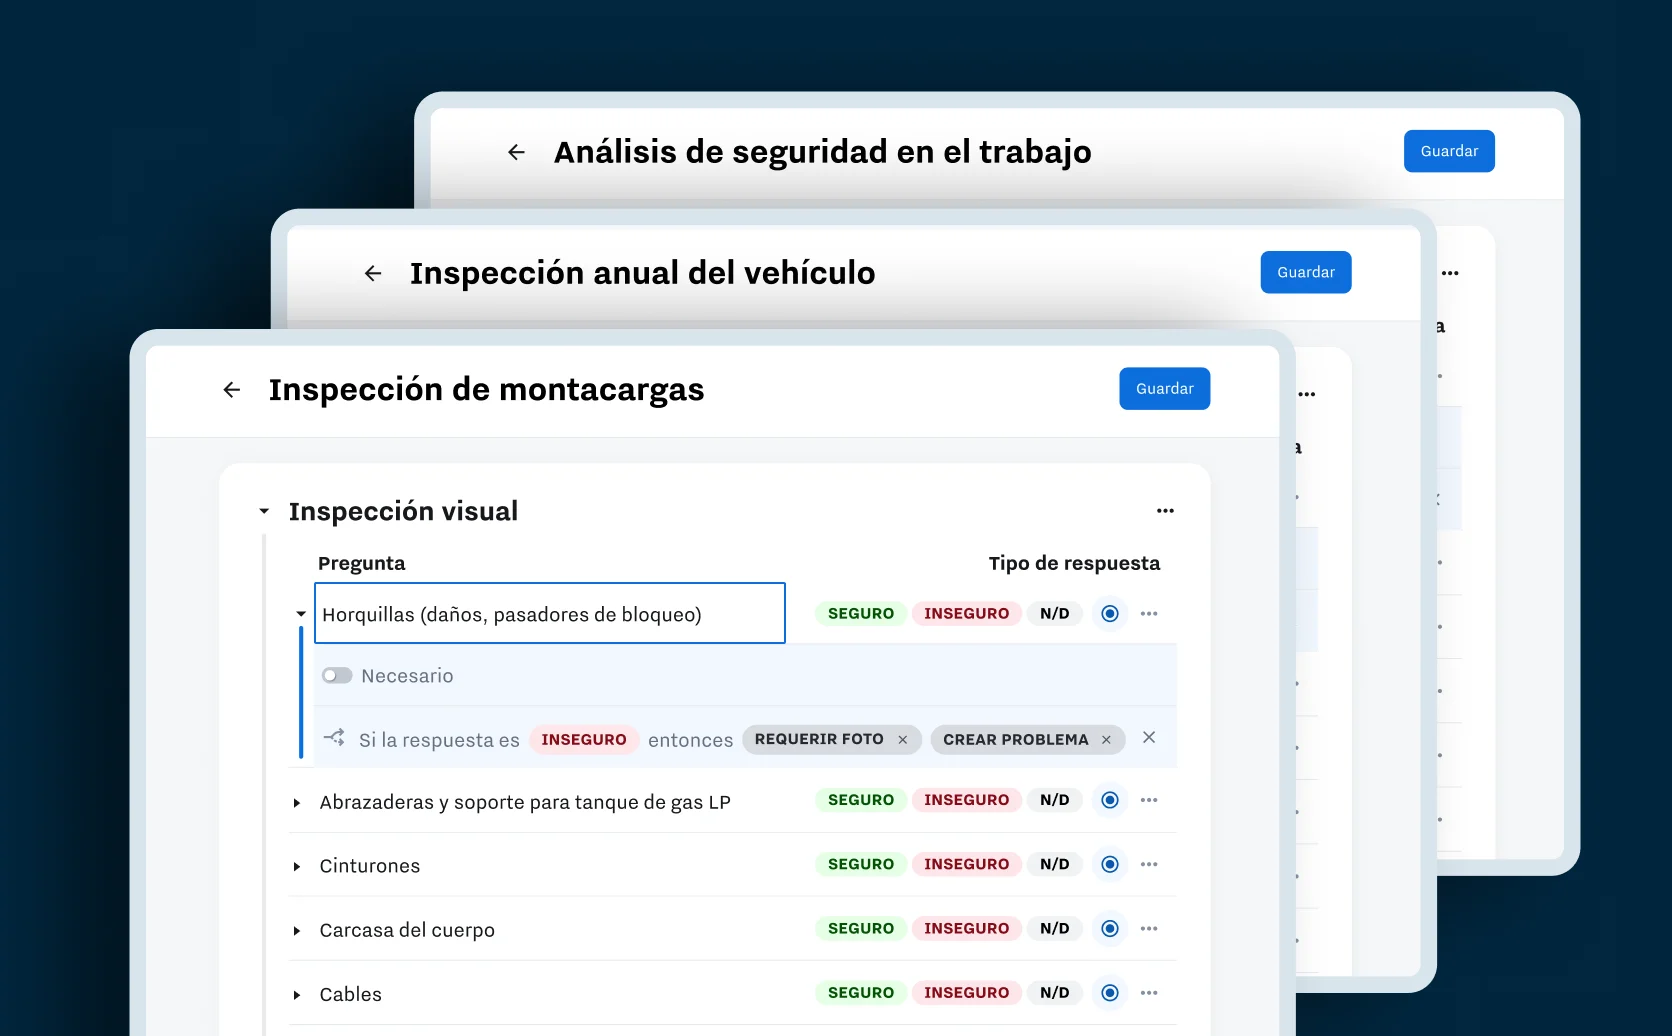Expand the Abrazaderas y soporte question

pos(297,803)
